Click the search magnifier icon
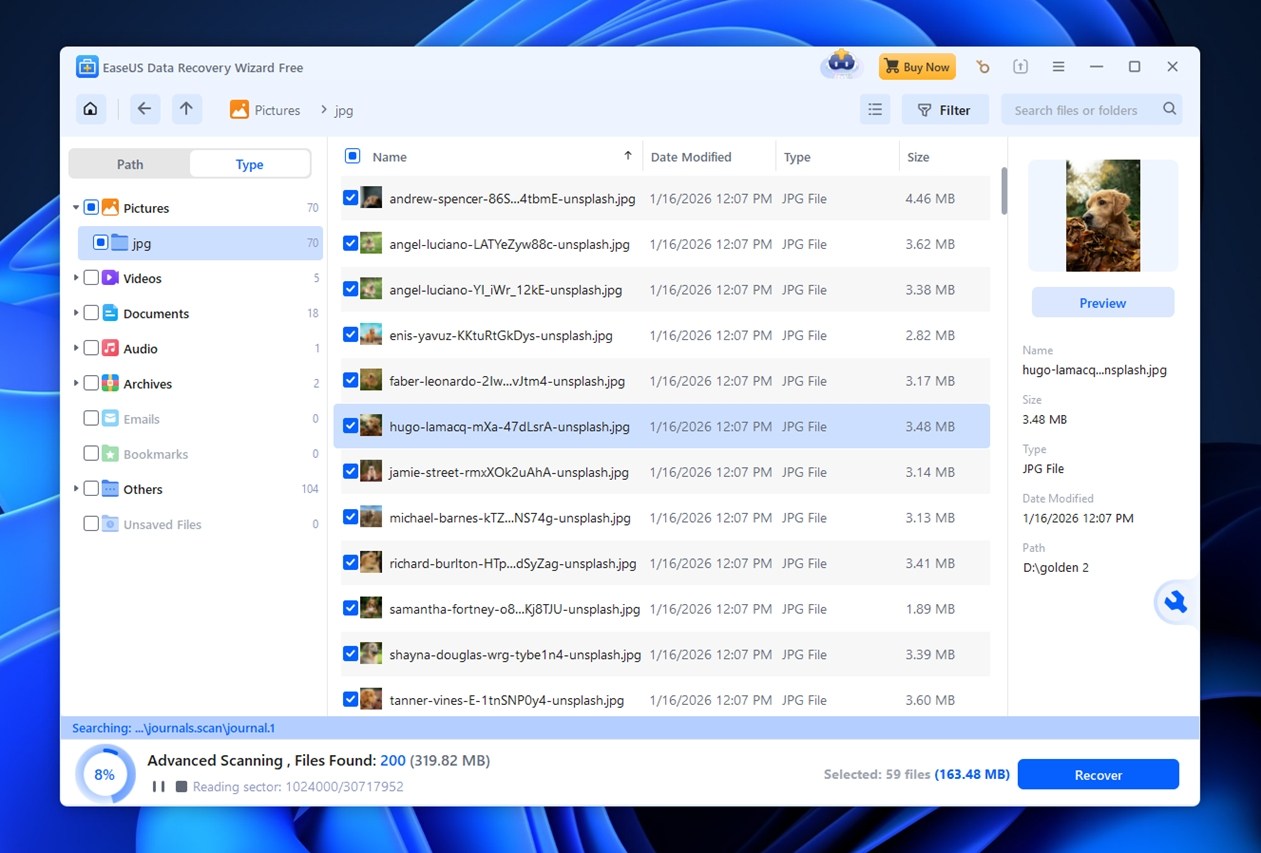This screenshot has height=853, width=1261. [x=1169, y=109]
